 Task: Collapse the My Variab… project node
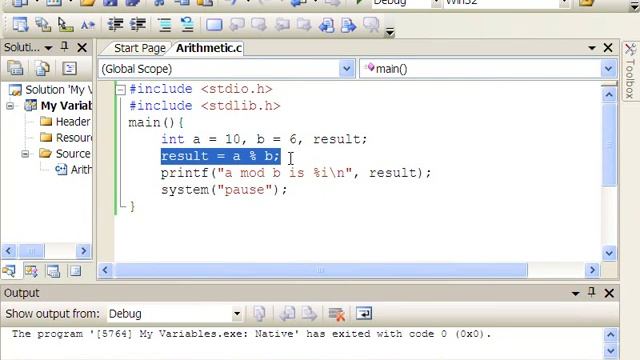click(x=10, y=106)
